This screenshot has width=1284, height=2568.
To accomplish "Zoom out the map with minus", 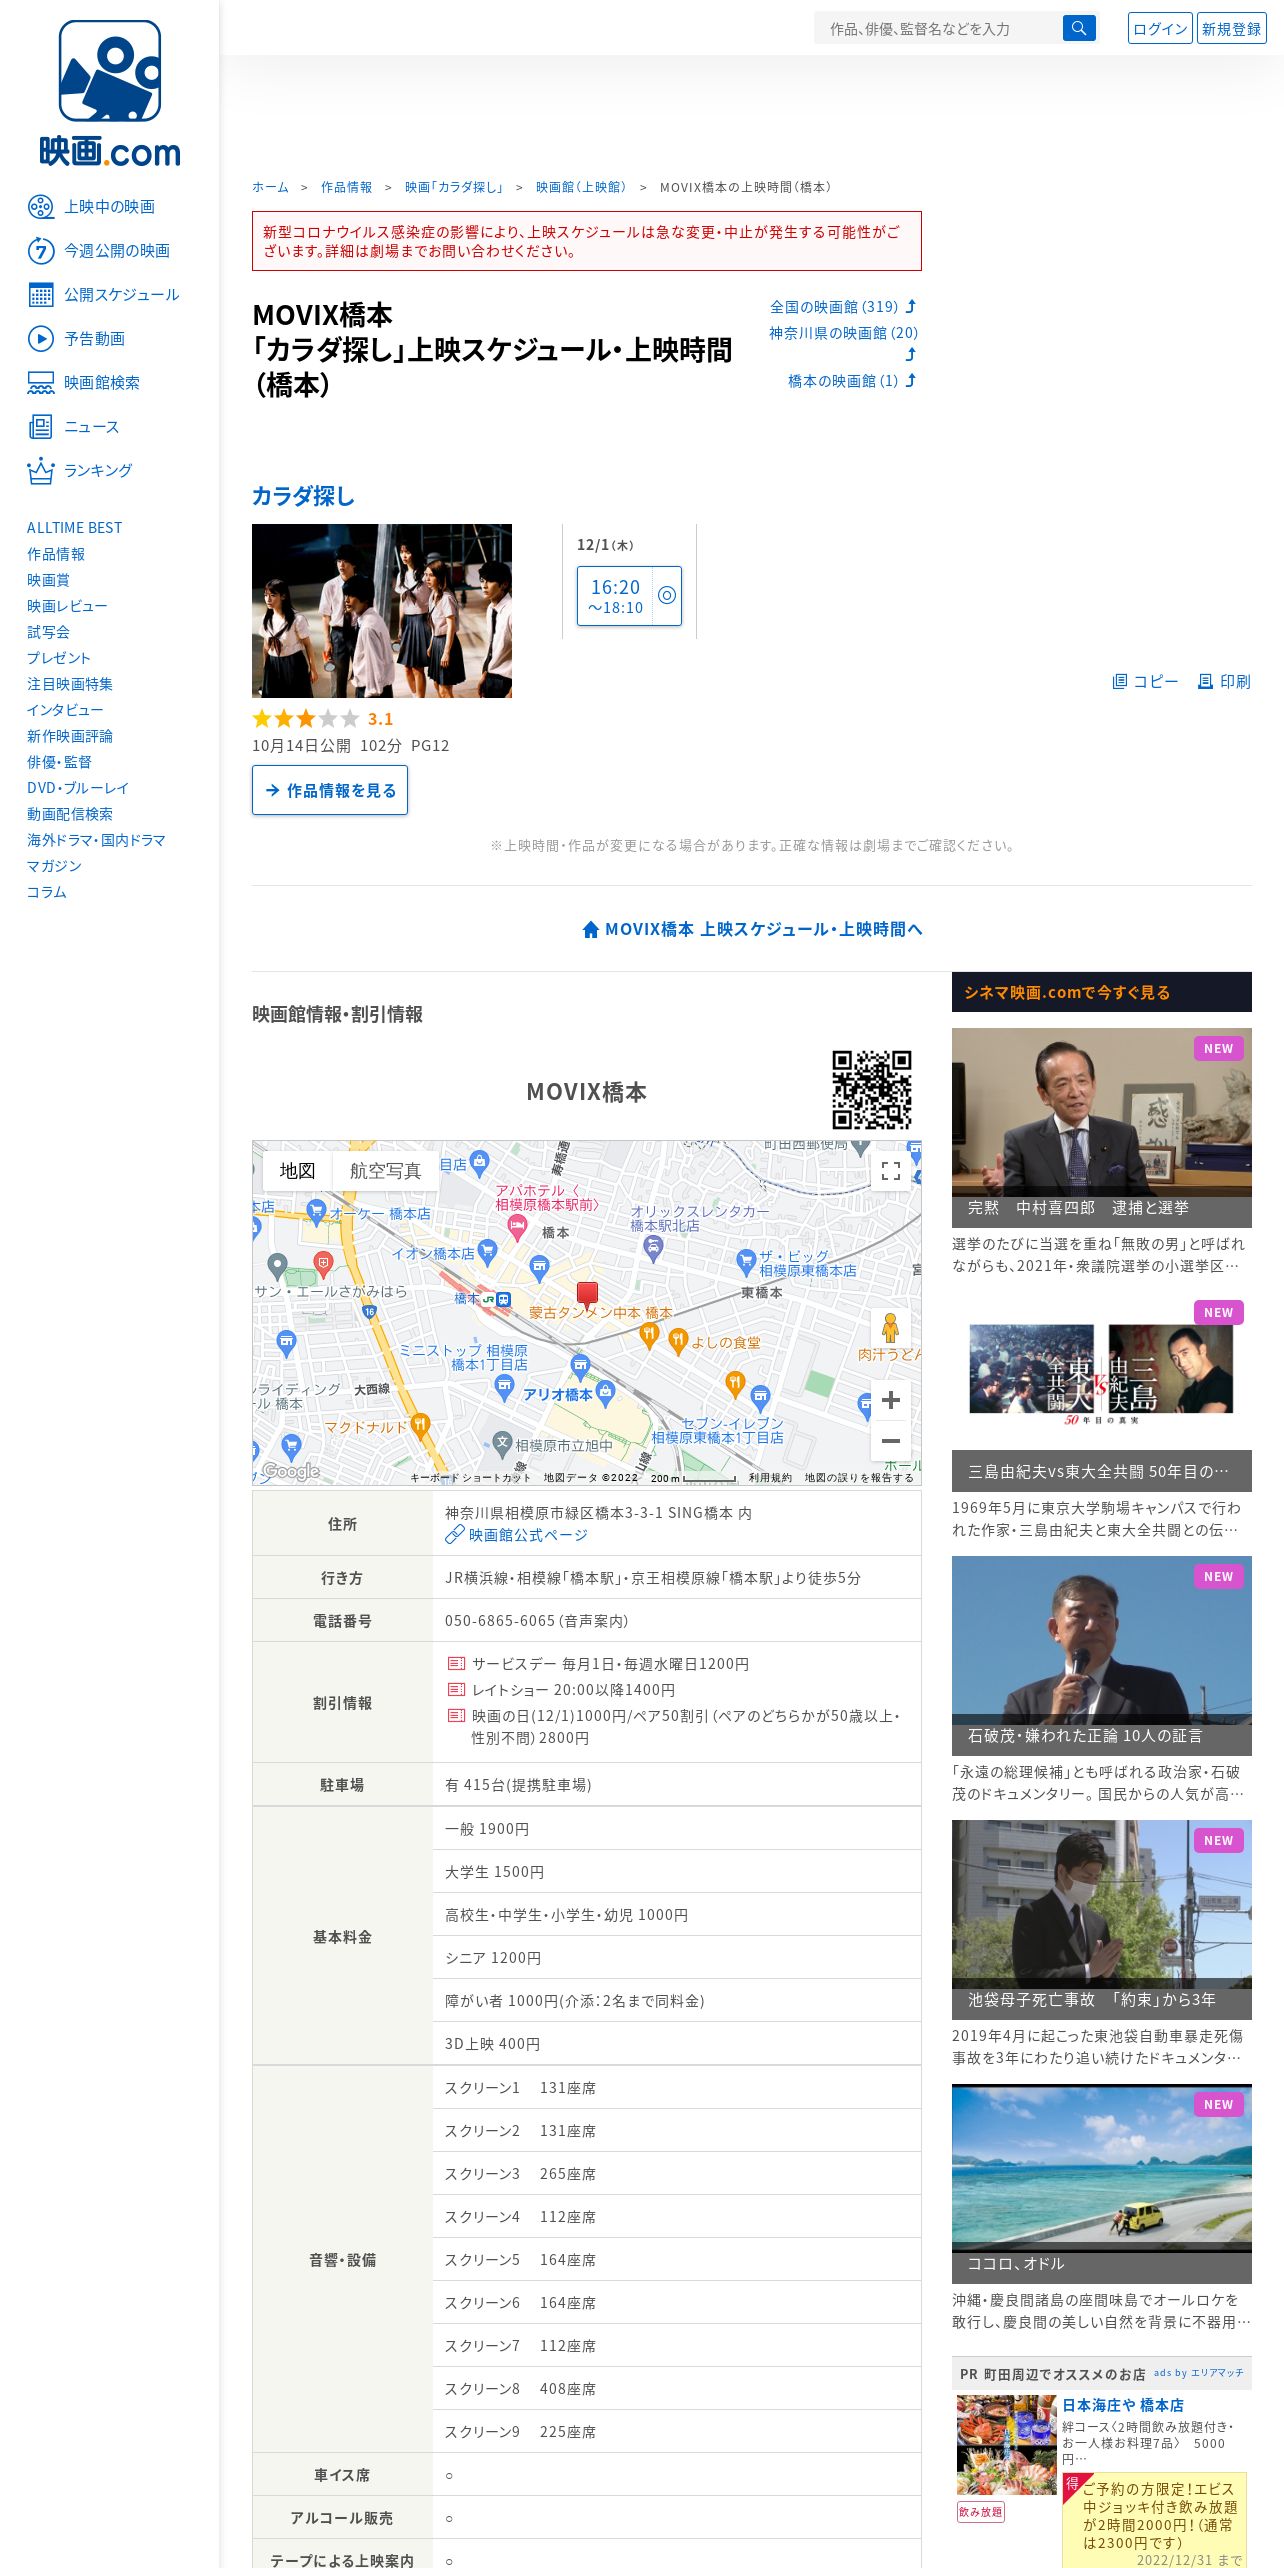I will click(890, 1441).
